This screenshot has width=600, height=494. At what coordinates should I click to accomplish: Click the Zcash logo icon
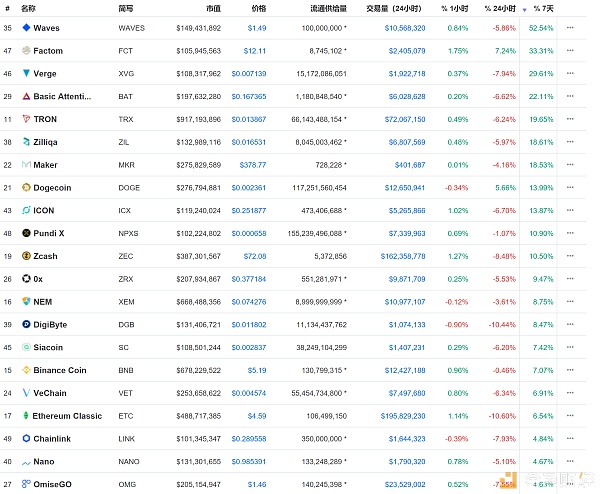(26, 256)
